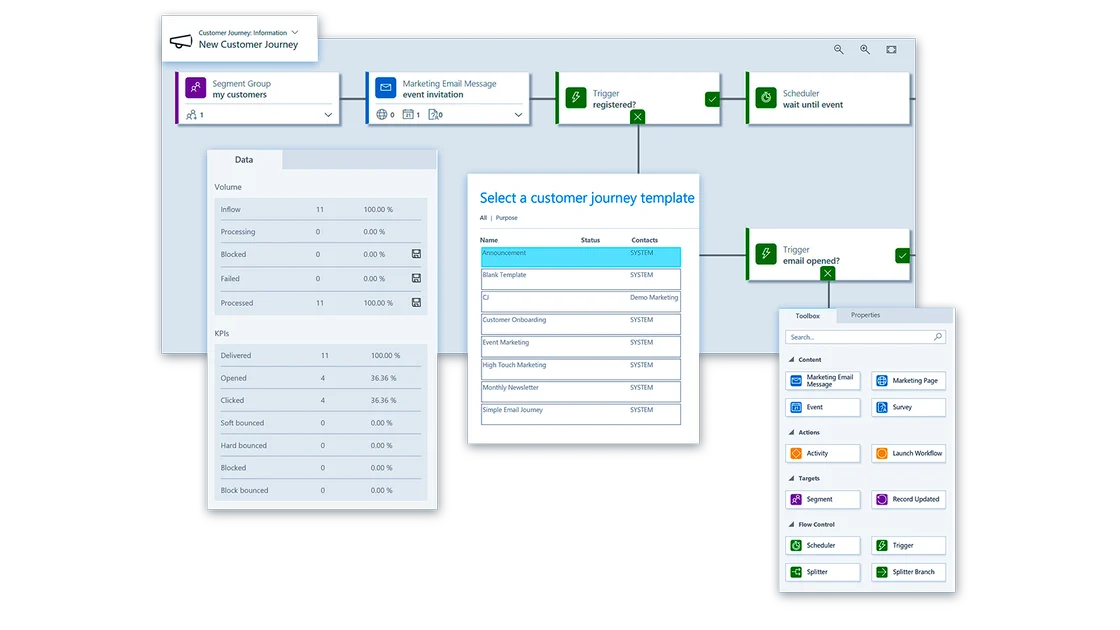Select the Blank Template row
Viewport: 1120px width, 630px height.
[581, 279]
